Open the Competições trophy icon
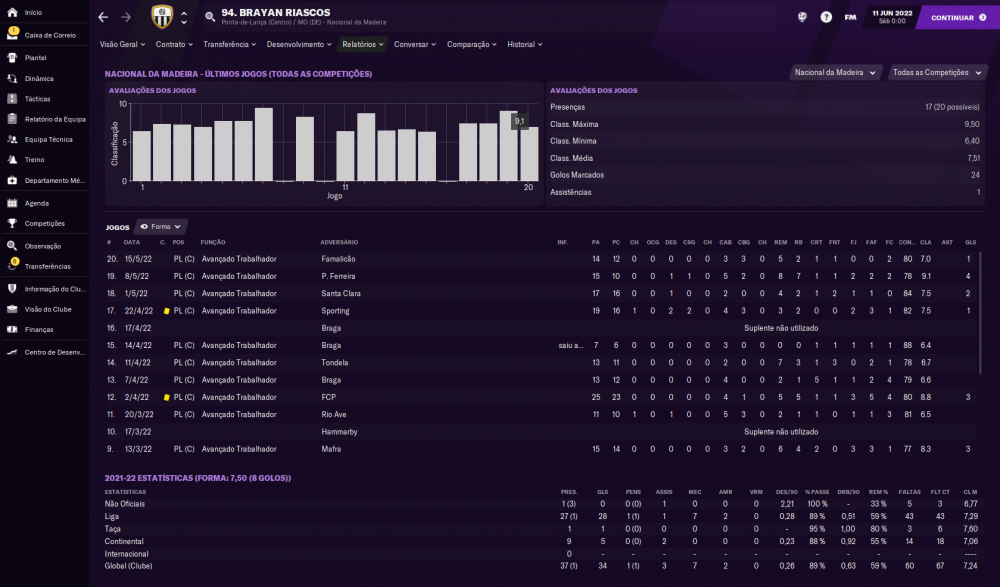1000x587 pixels. click(12, 223)
